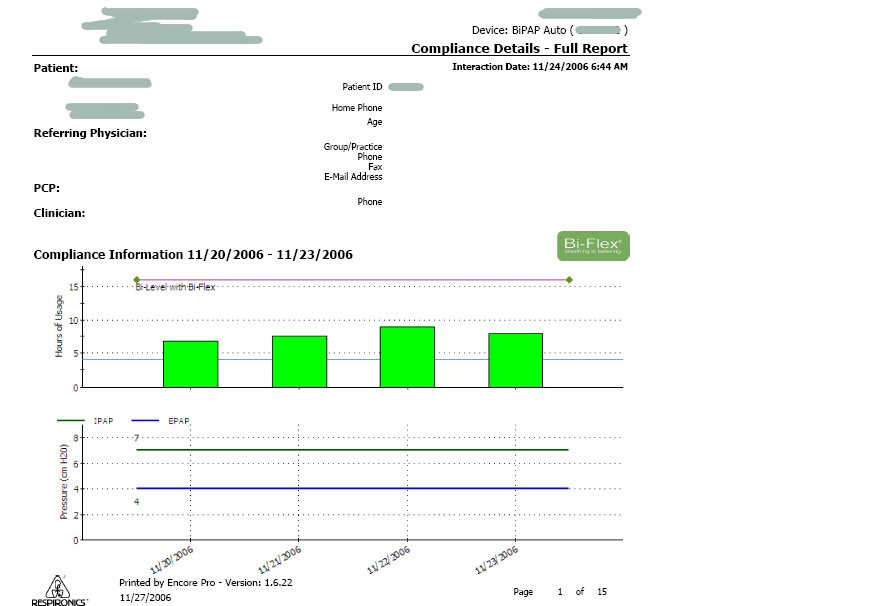
Task: Select the last green usage bar
Action: click(515, 360)
